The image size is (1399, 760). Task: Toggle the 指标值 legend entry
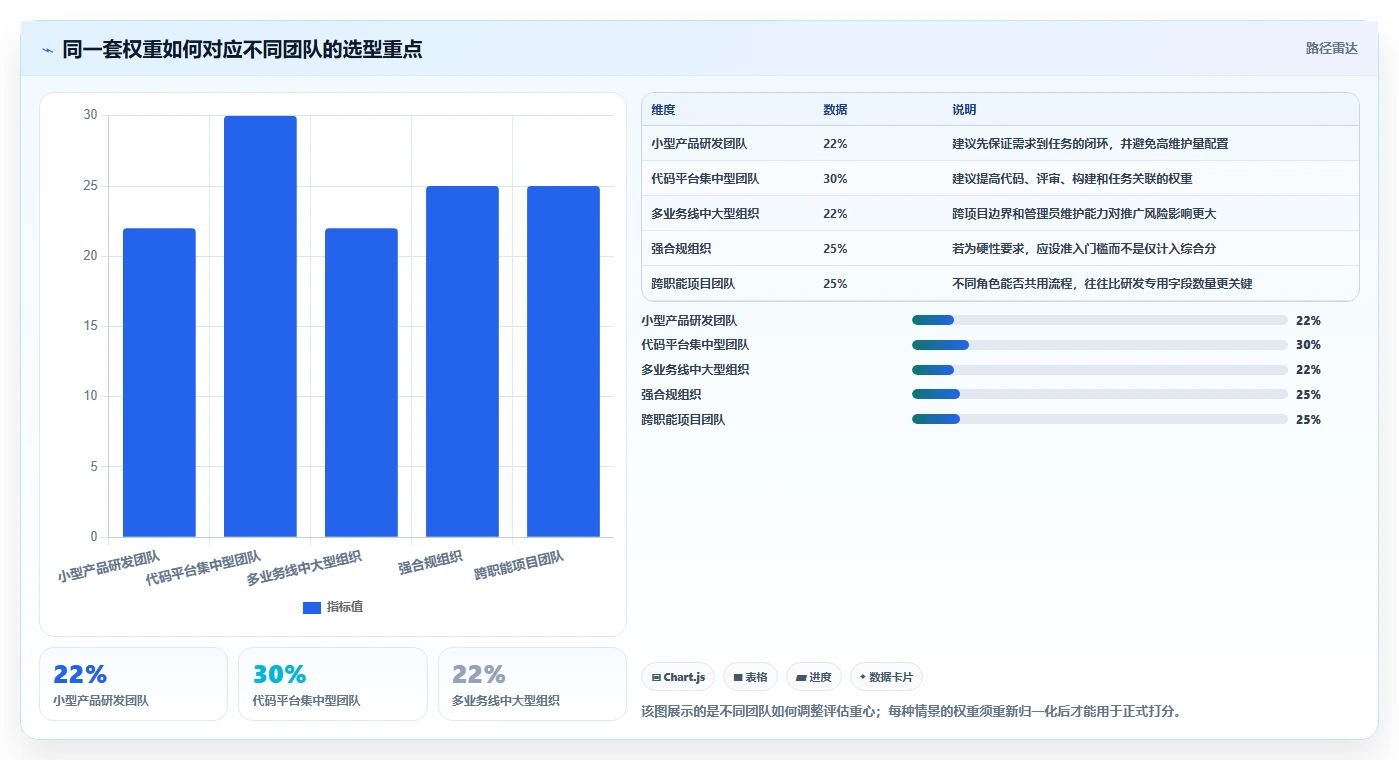point(333,607)
